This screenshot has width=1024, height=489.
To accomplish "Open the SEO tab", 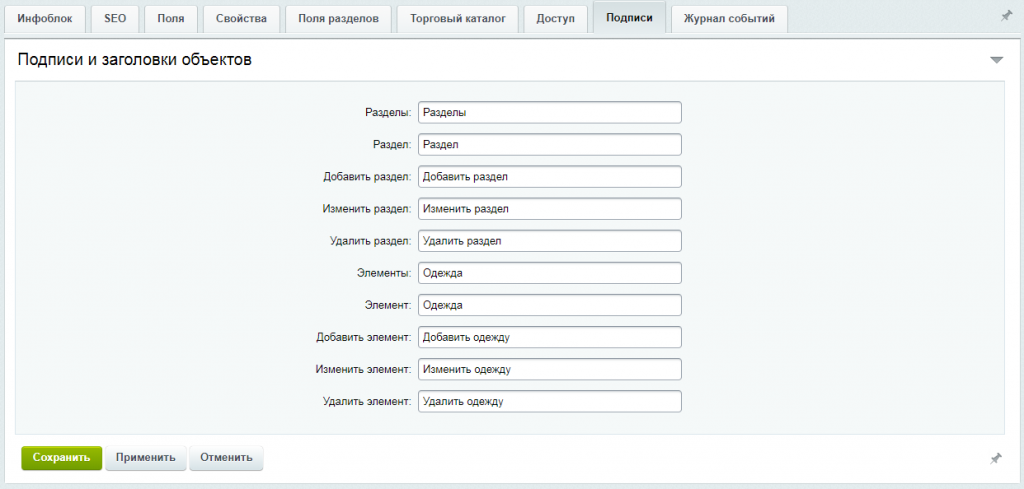I will coord(115,18).
